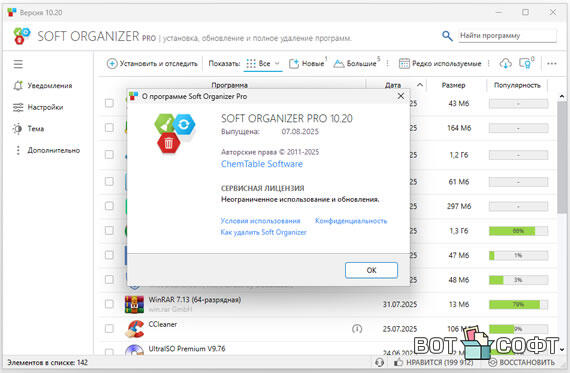Click the 25.07.2025 date cell
This screenshot has height=373, width=570.
point(400,329)
